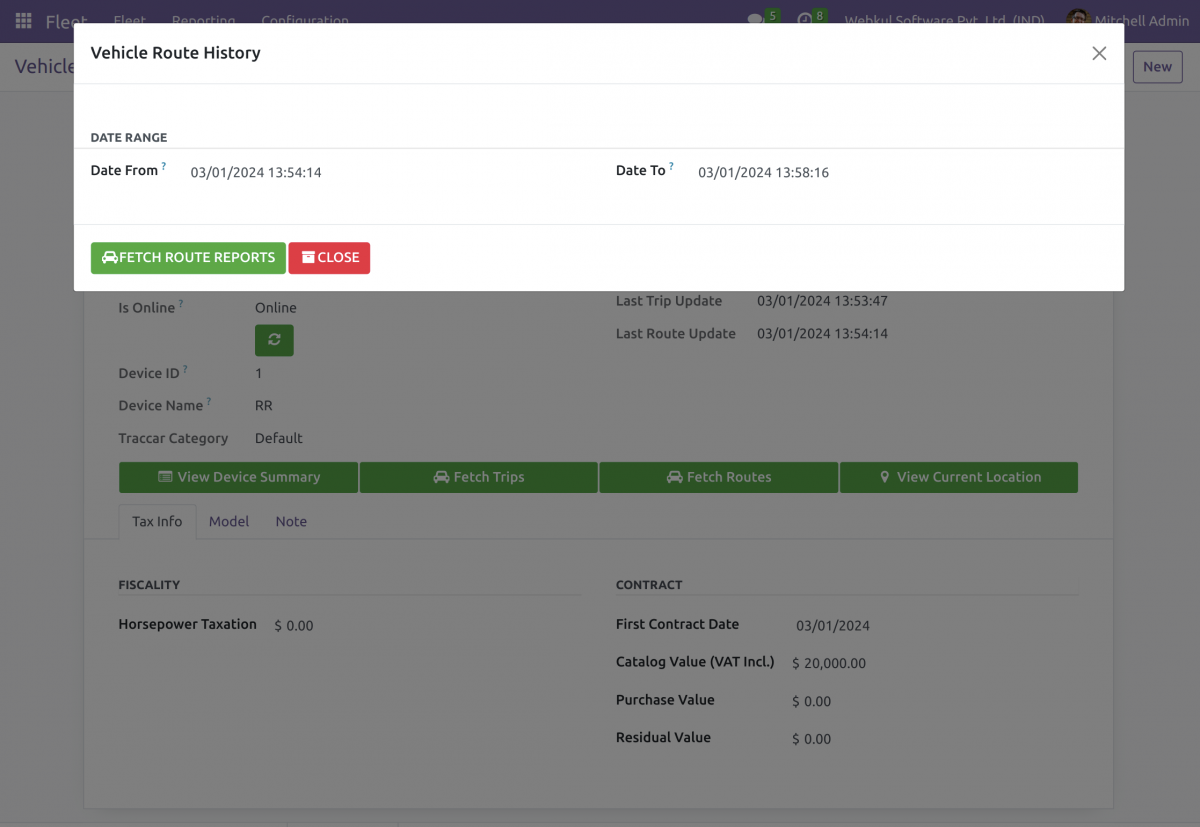Click View Device Summary button

pyautogui.click(x=238, y=477)
